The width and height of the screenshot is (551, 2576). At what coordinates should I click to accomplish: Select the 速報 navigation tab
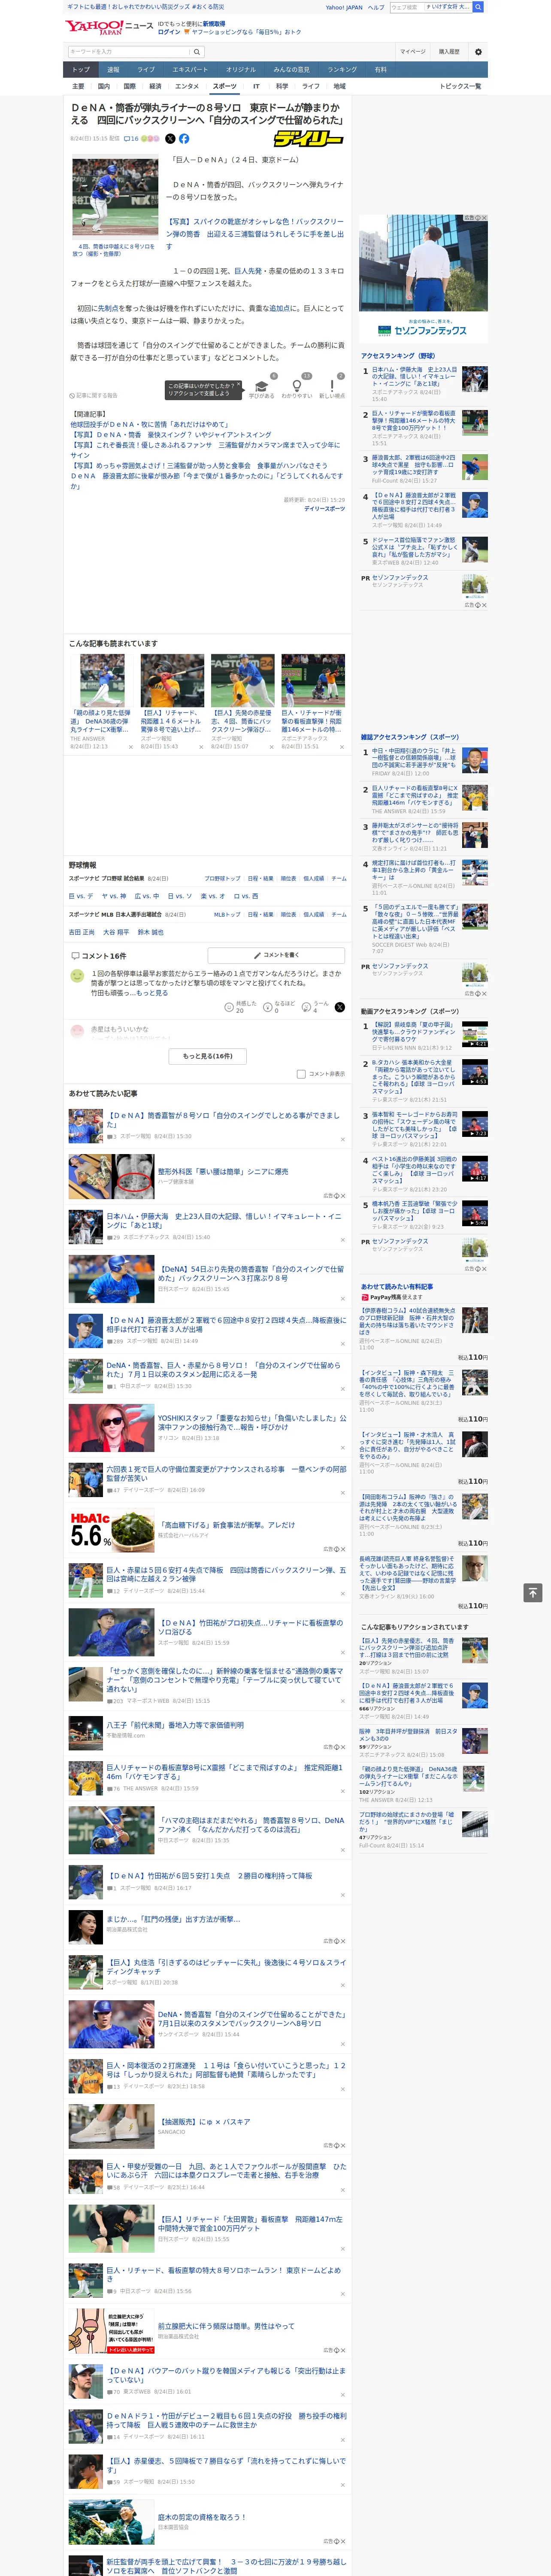[113, 70]
